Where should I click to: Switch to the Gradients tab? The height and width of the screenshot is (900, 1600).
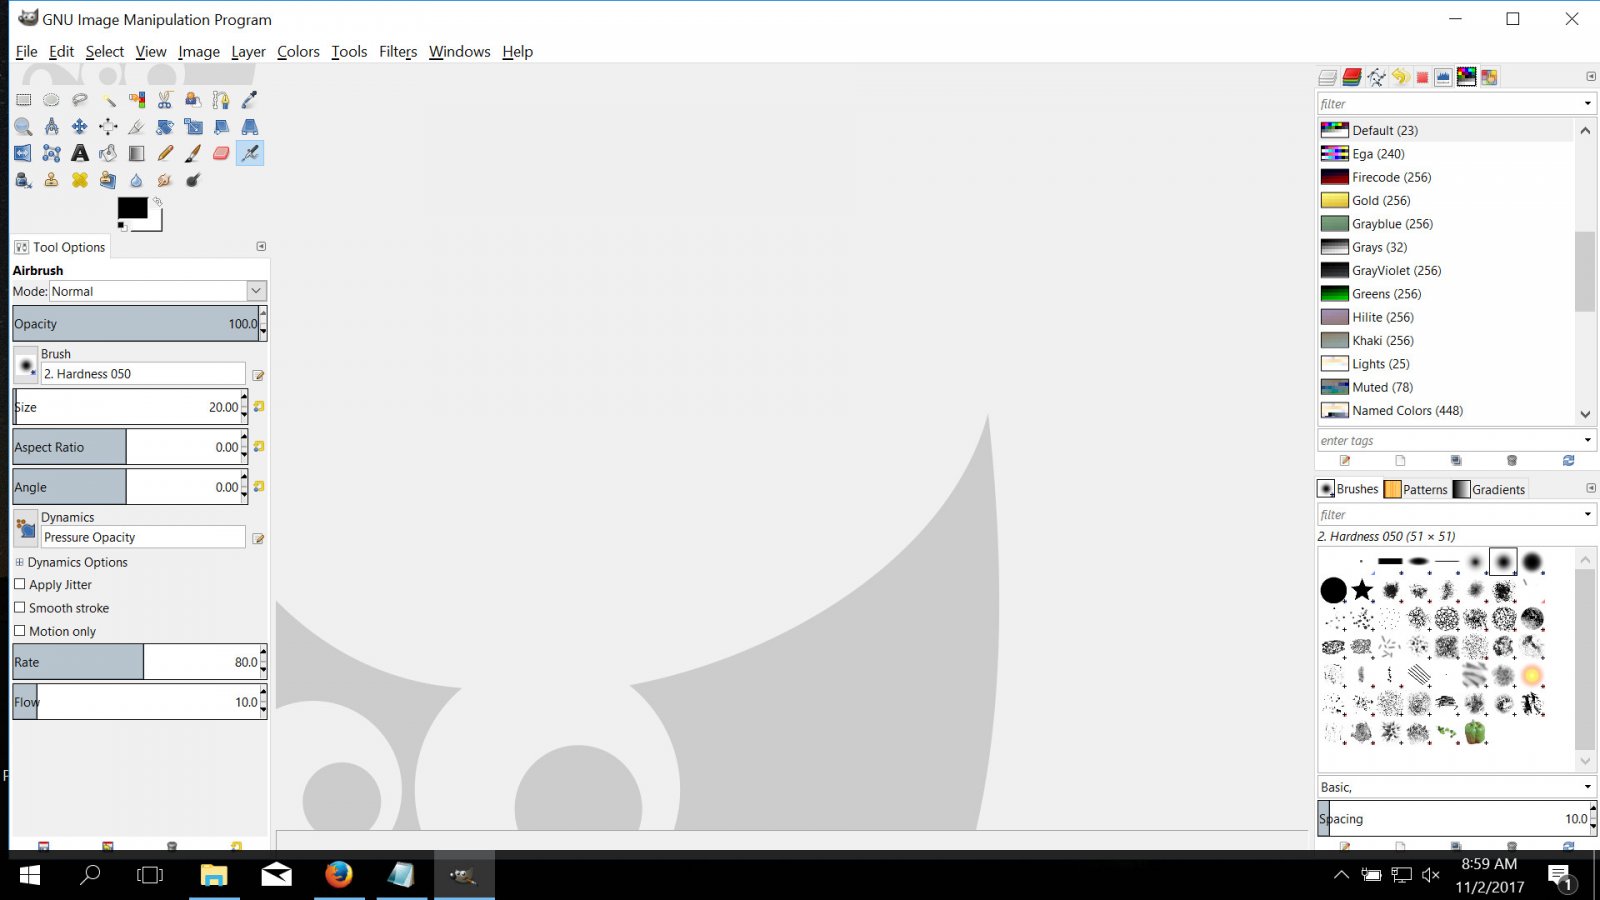(1489, 489)
